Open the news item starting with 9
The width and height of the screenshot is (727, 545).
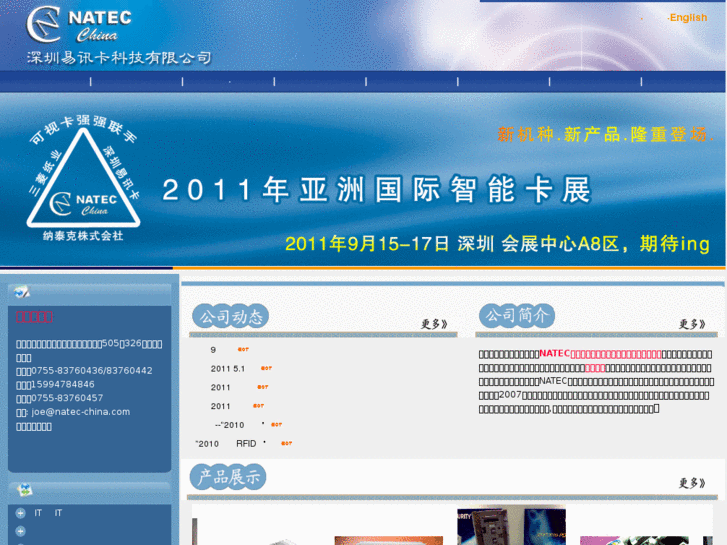pos(213,350)
